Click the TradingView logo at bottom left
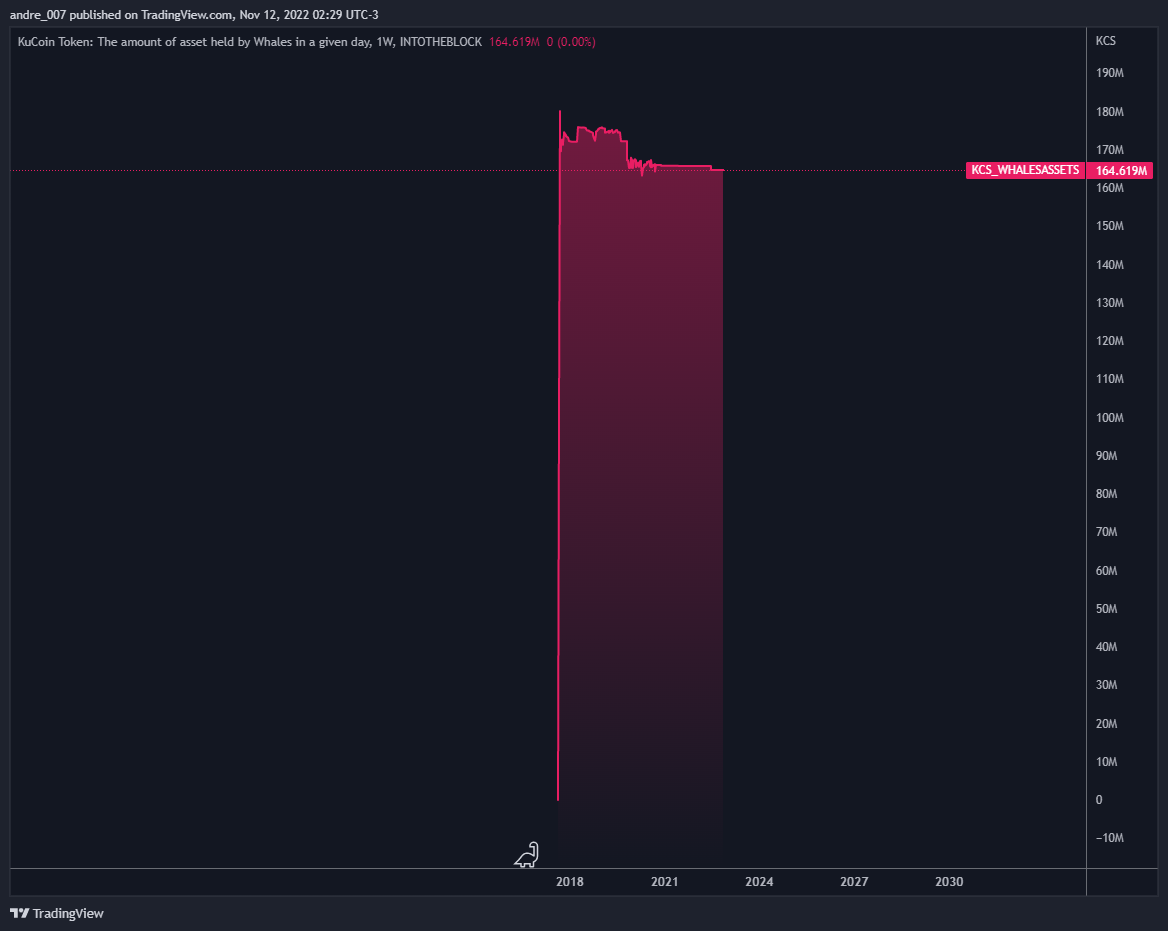Viewport: 1168px width, 931px height. pyautogui.click(x=57, y=913)
